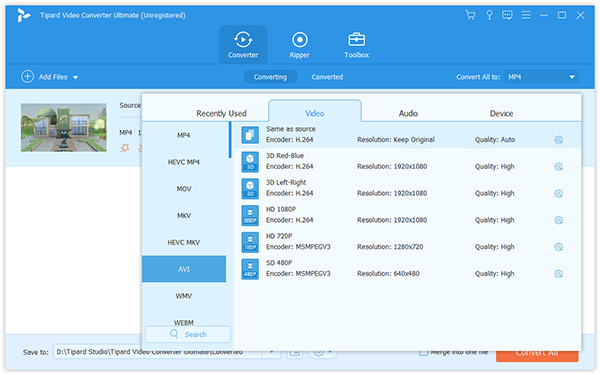The image size is (600, 375).
Task: Open settings gear for SD 480P
Action: [558, 274]
